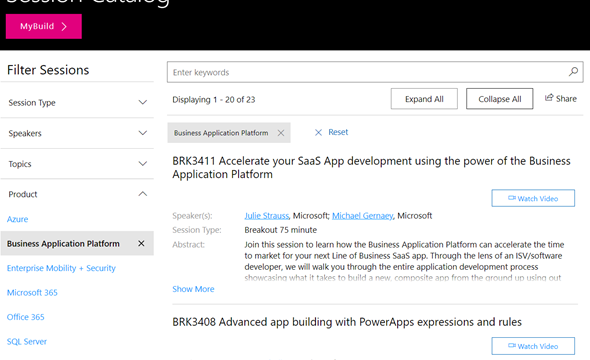Open the BRK3408 session title
Viewport: 590px width, 360px height.
(x=347, y=322)
